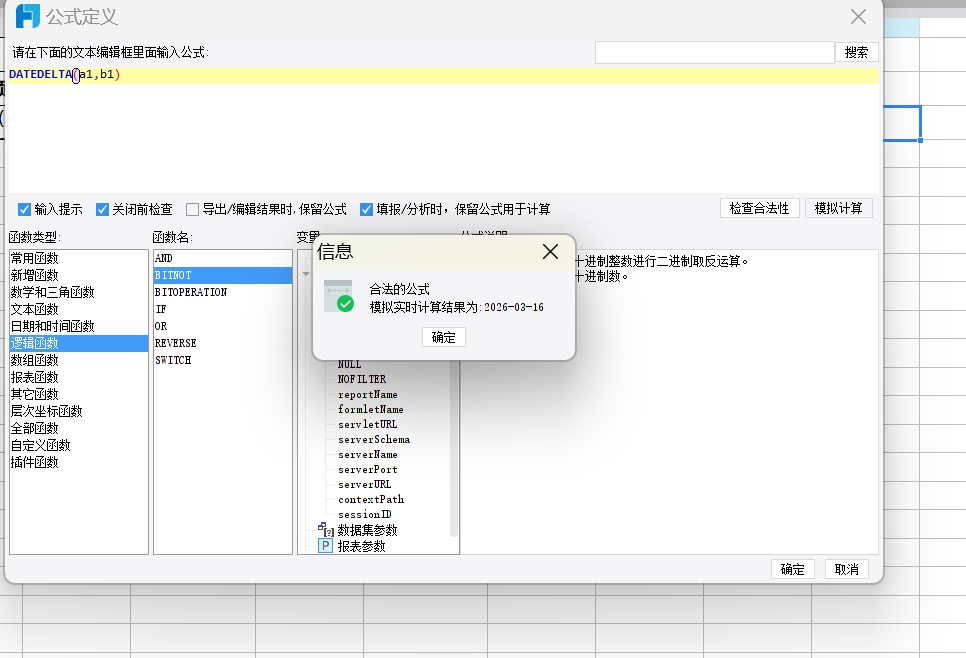Screen dimensions: 966x658
Task: Click inside the formula text editor
Action: 444,131
